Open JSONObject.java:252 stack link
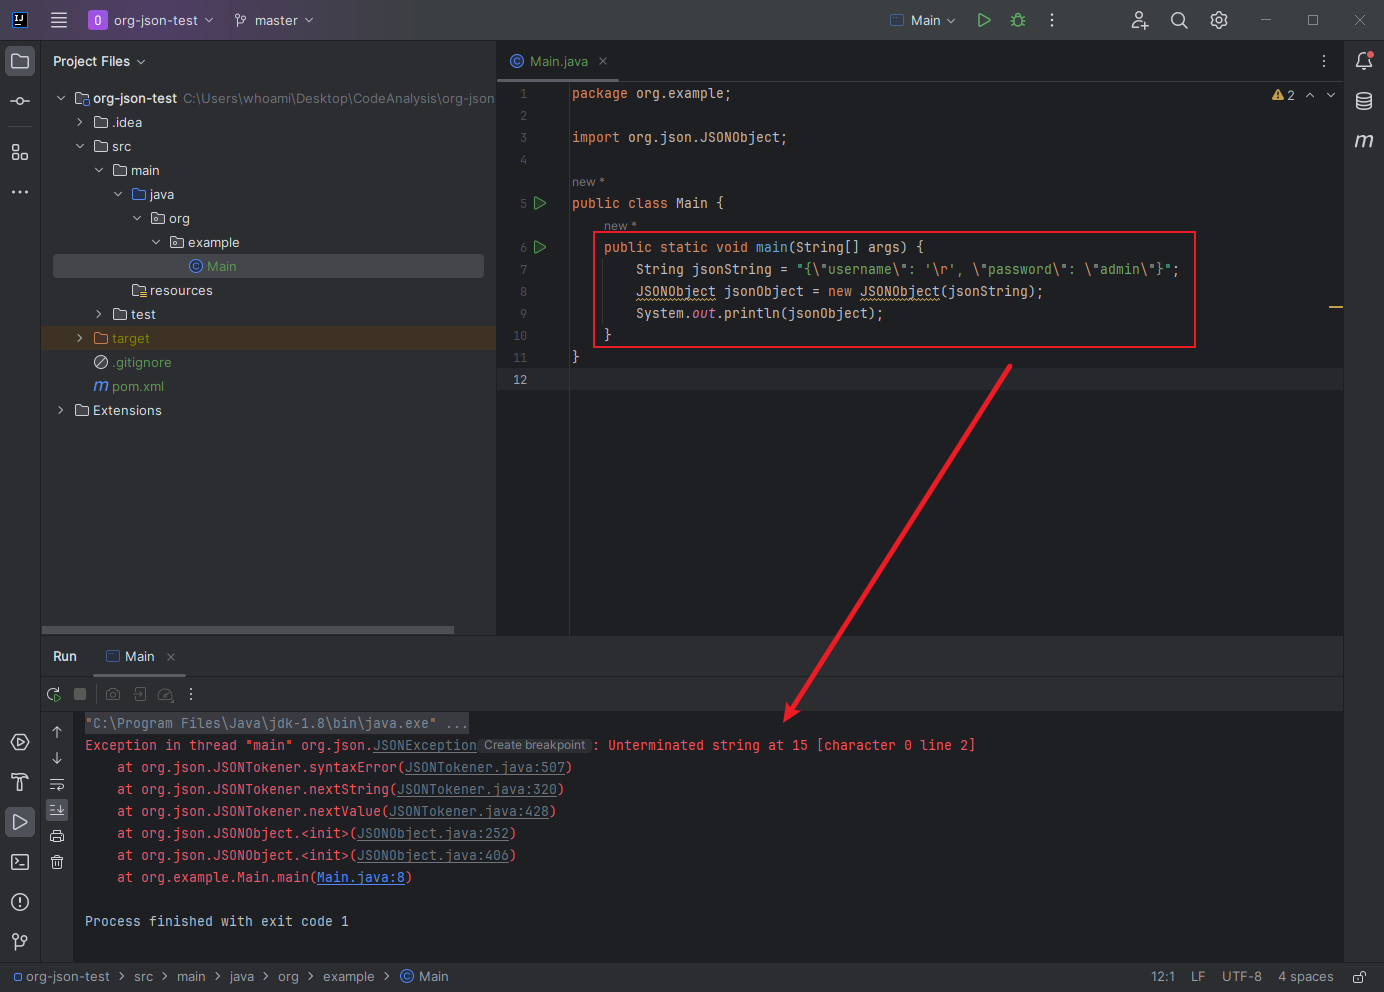1384x992 pixels. pyautogui.click(x=433, y=833)
